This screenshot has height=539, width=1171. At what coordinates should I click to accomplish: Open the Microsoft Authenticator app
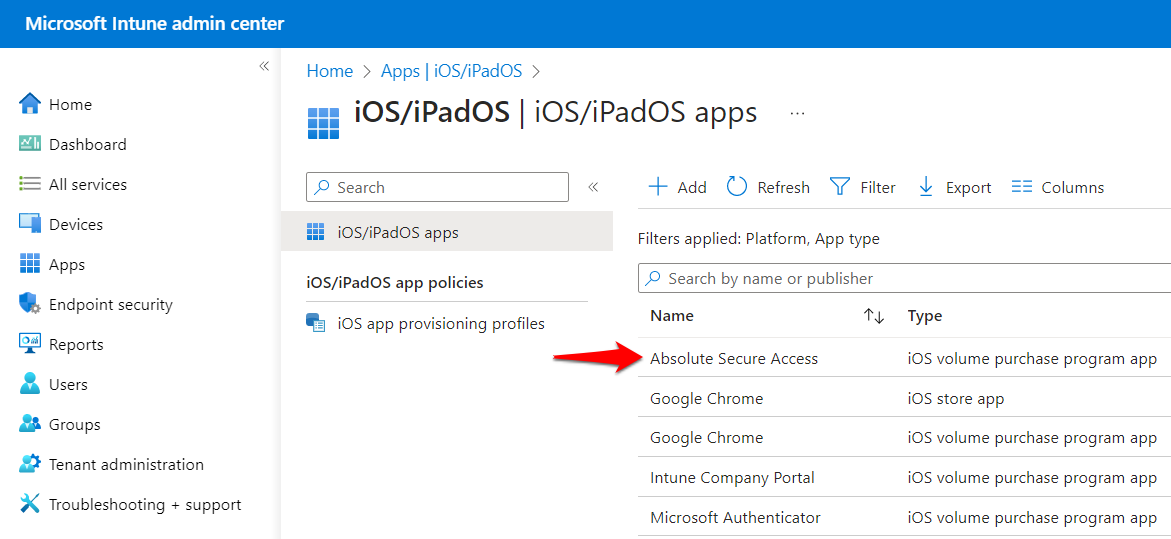[x=735, y=517]
